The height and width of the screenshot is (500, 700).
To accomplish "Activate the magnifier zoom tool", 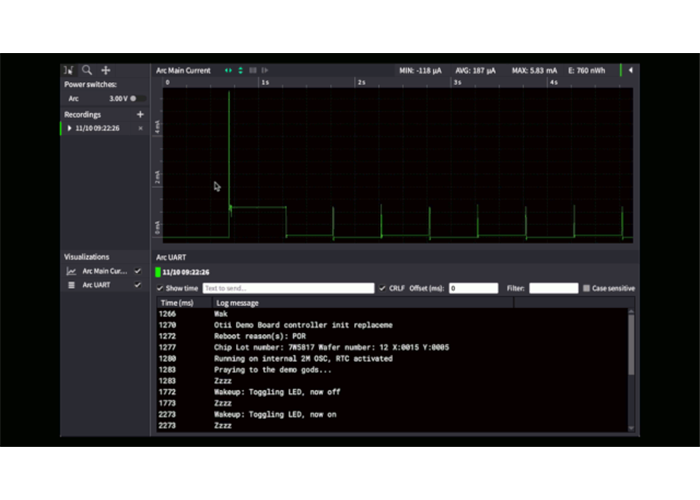I will [87, 70].
